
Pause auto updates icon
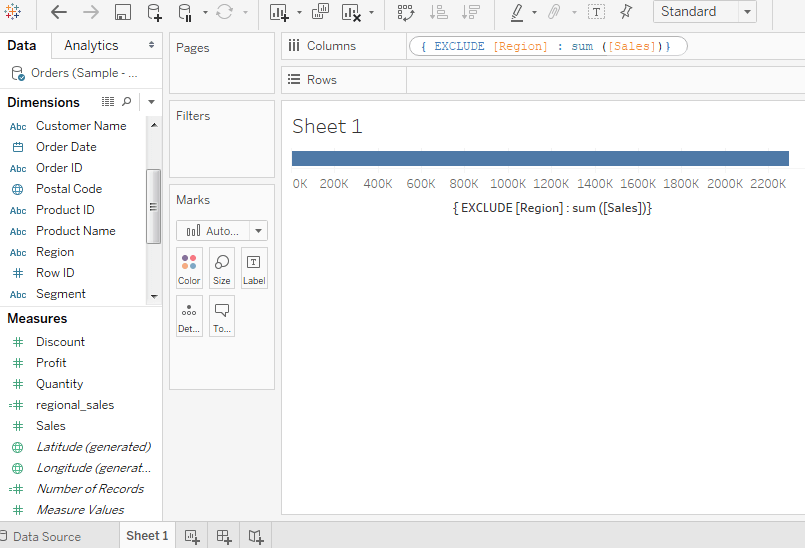pos(185,12)
